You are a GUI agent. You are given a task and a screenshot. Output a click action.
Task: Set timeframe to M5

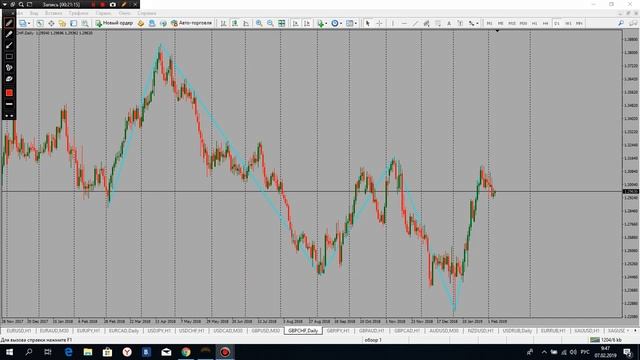(x=500, y=23)
